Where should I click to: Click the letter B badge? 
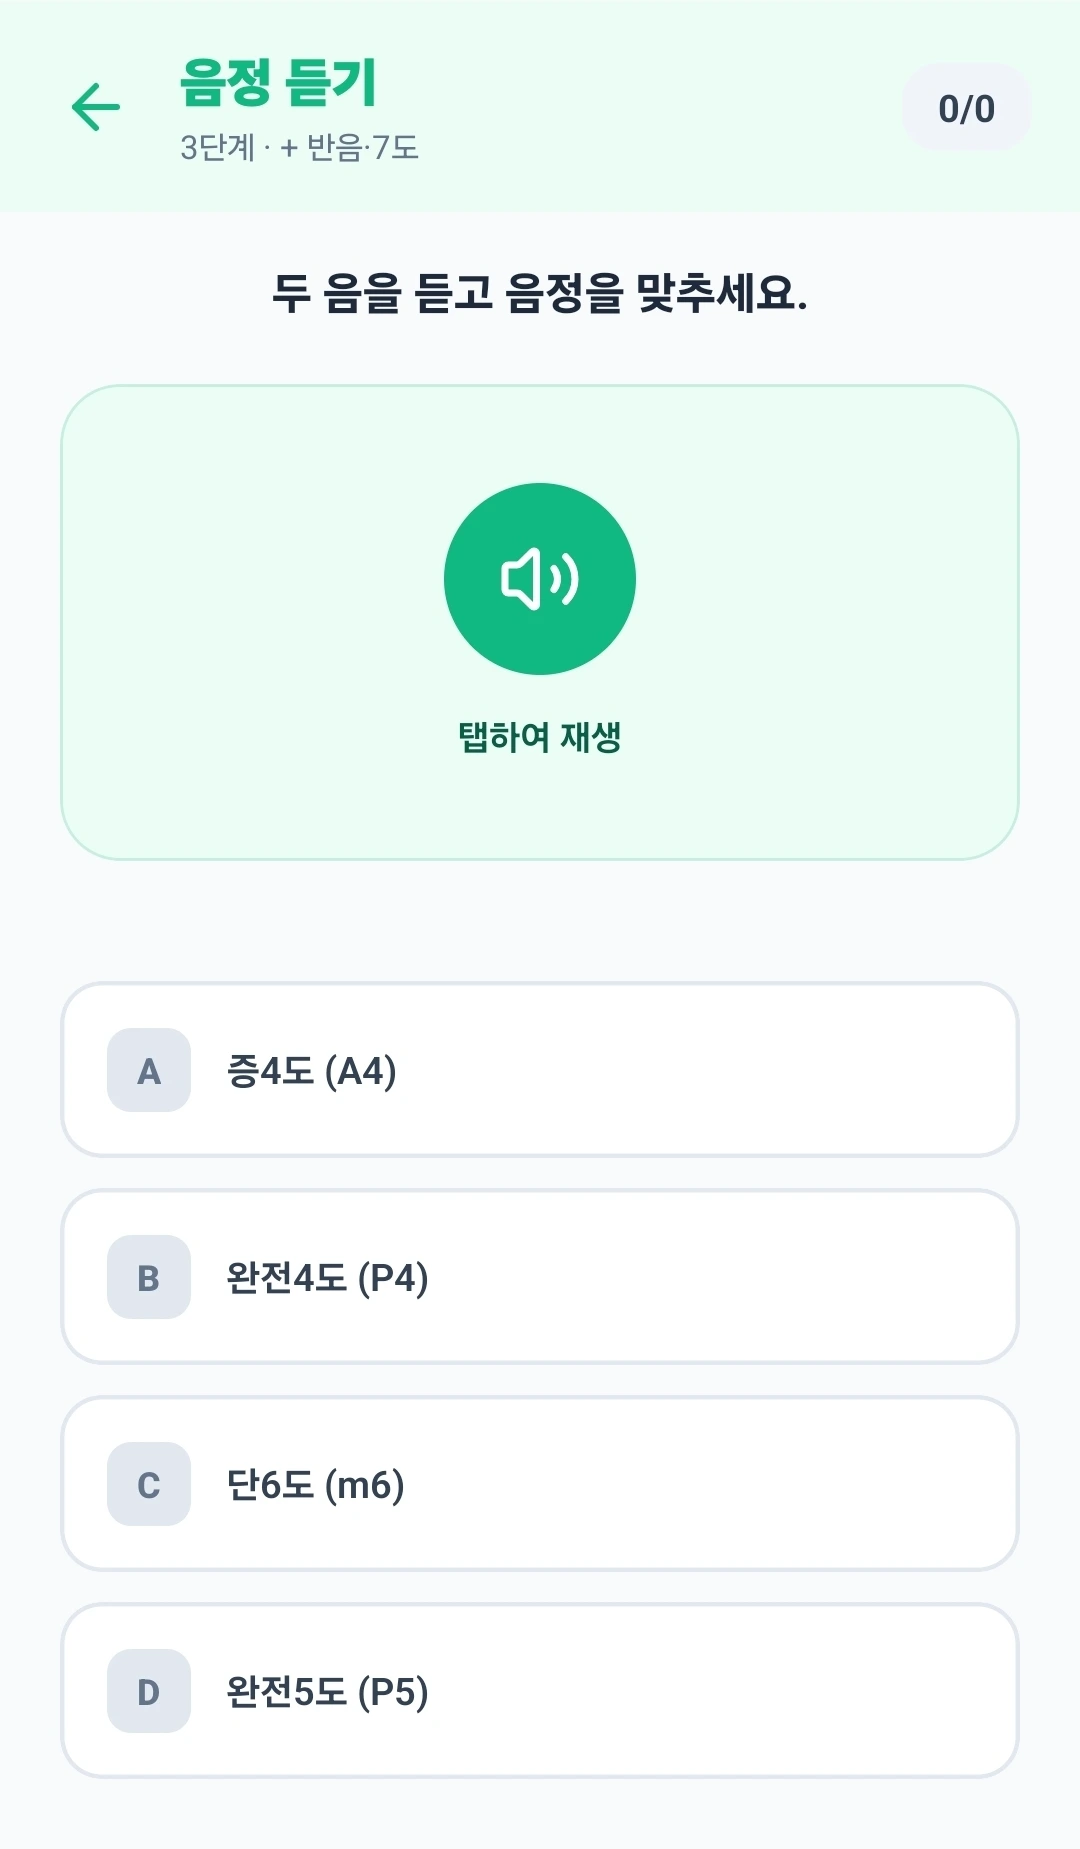point(149,1278)
